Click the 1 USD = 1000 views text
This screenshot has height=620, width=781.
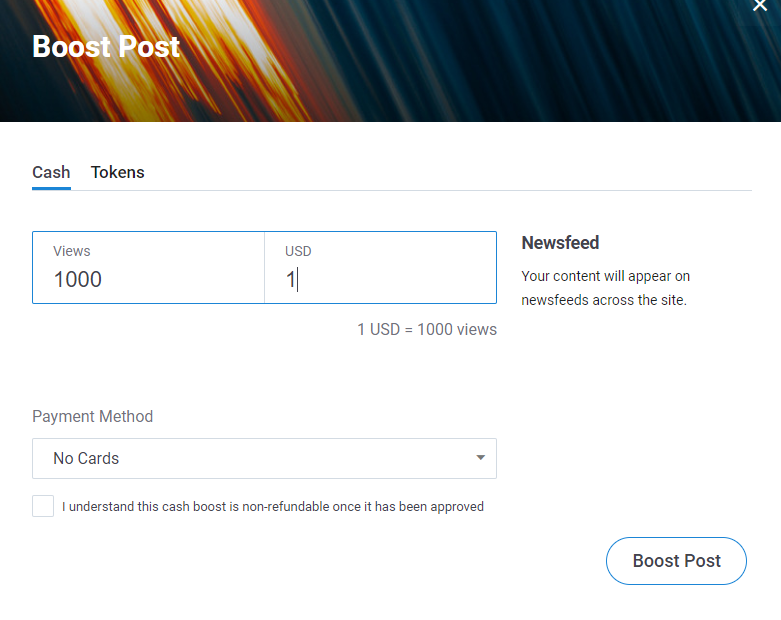[x=427, y=330]
